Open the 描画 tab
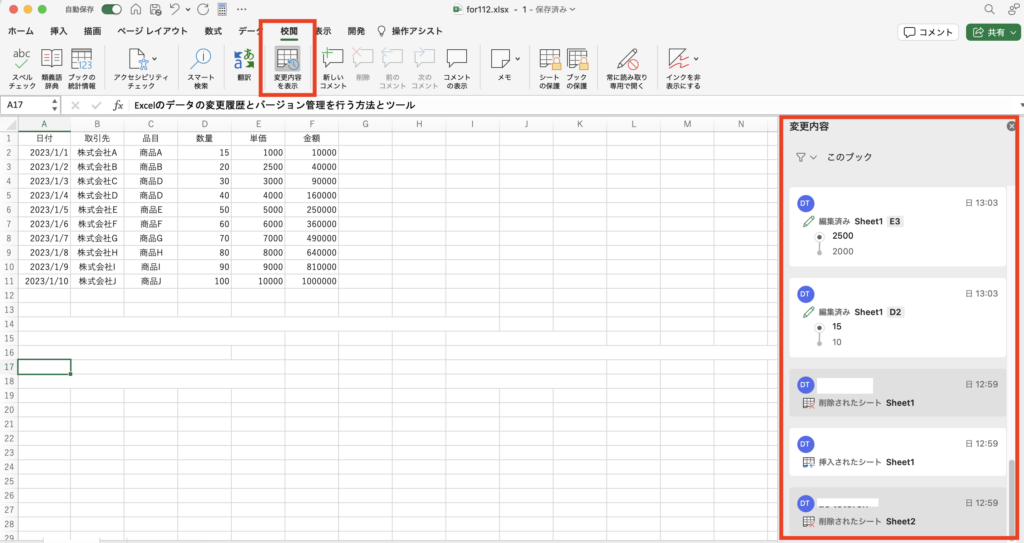1024x543 pixels. (92, 31)
